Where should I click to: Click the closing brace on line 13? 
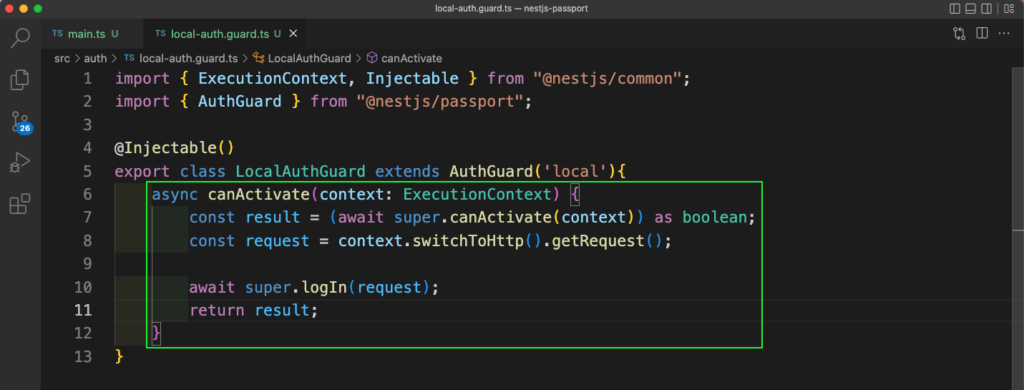click(x=119, y=357)
